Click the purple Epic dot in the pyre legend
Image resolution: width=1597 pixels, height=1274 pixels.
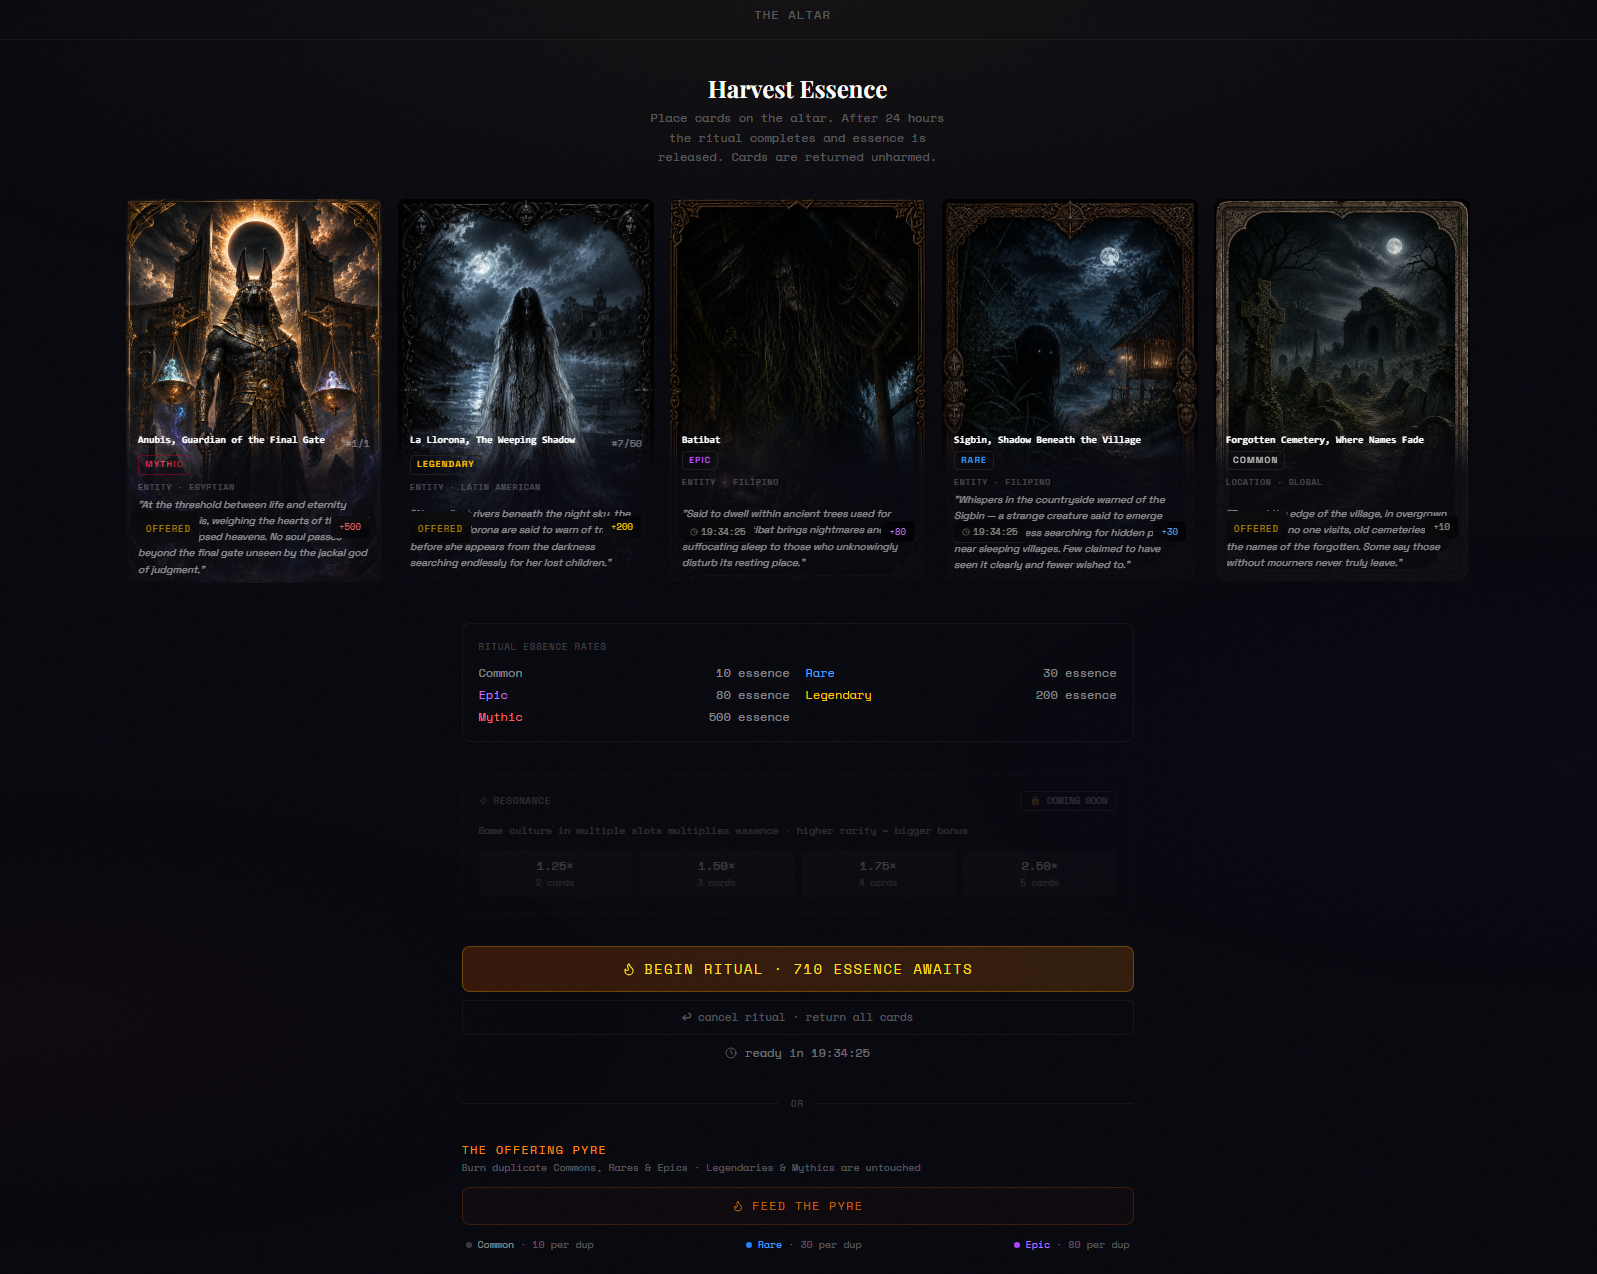[1017, 1245]
